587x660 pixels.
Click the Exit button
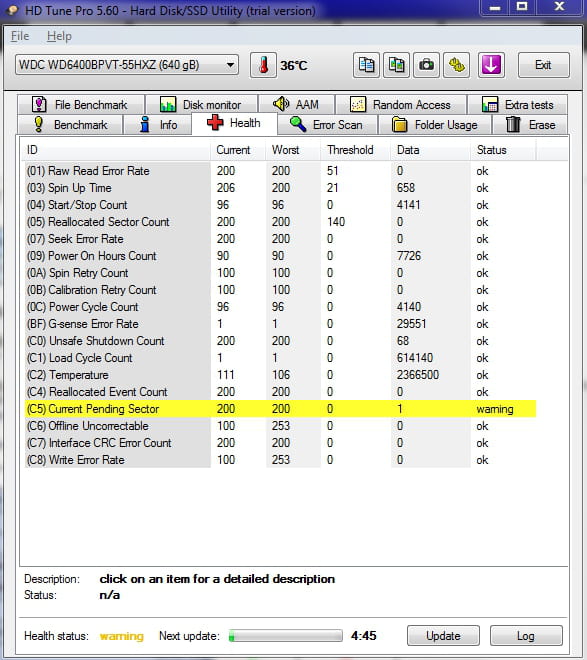coord(543,65)
